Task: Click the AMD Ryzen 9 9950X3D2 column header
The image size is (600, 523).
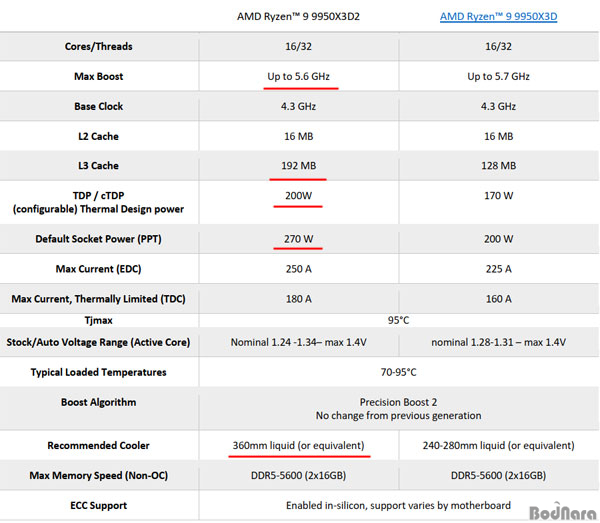Action: click(x=296, y=16)
